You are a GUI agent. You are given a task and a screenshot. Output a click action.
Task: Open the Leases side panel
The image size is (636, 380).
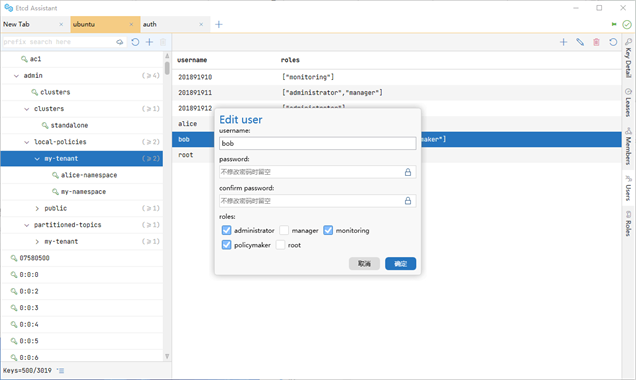[628, 102]
